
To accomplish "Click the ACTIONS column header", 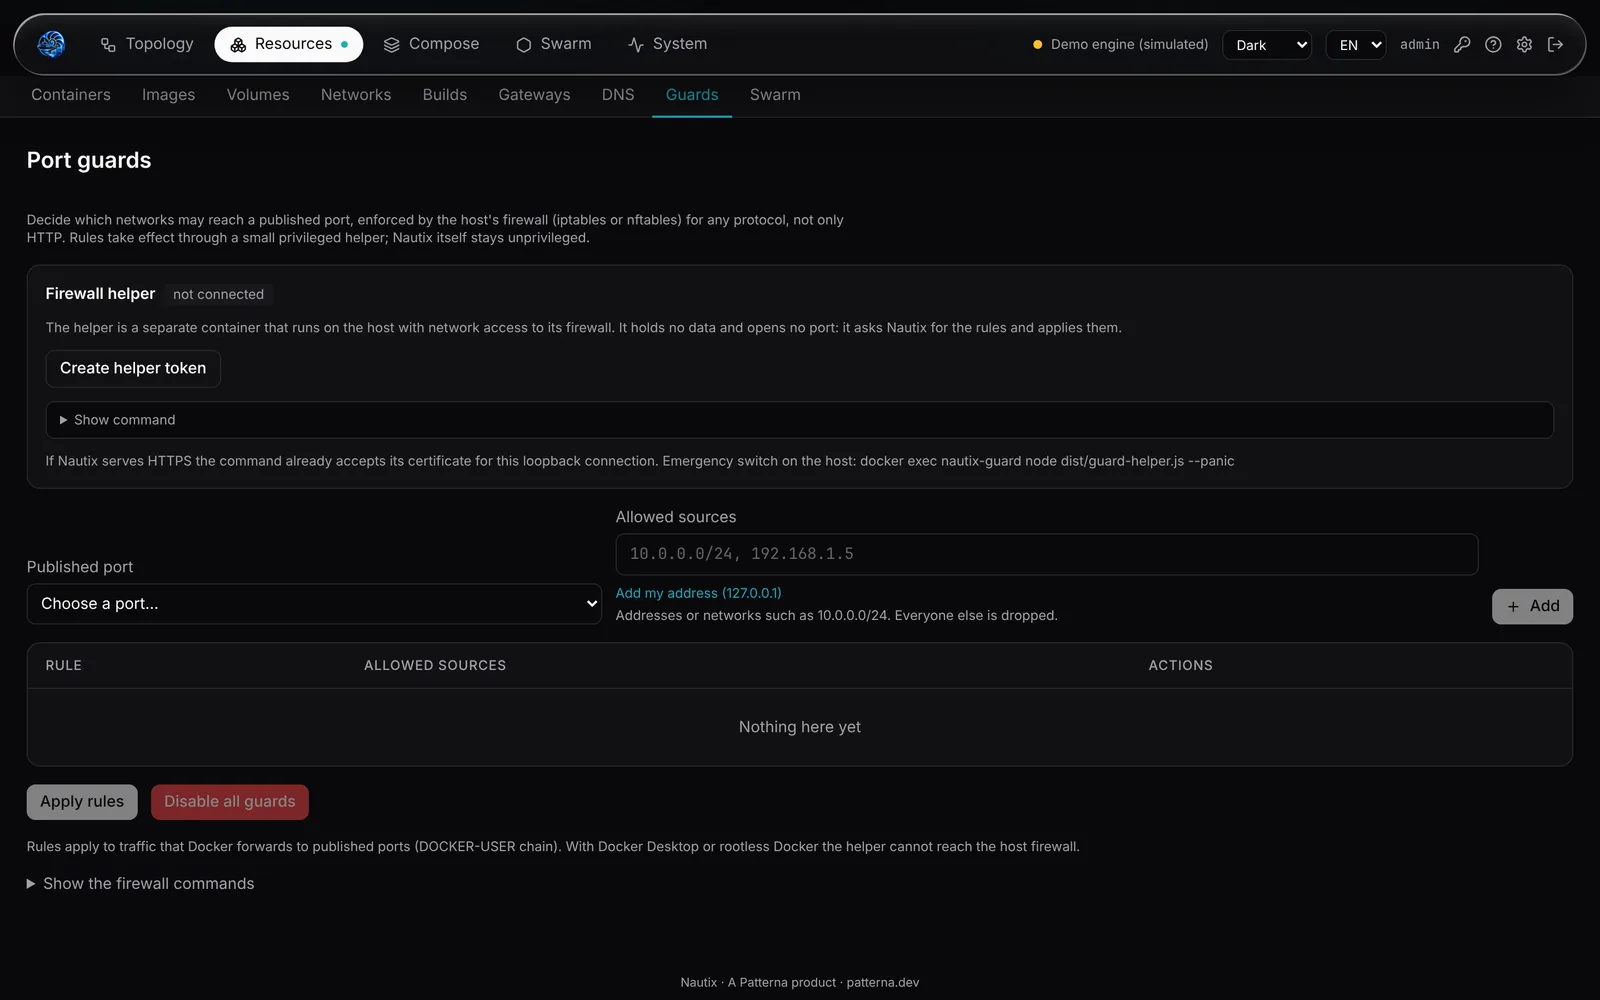I will tap(1180, 665).
